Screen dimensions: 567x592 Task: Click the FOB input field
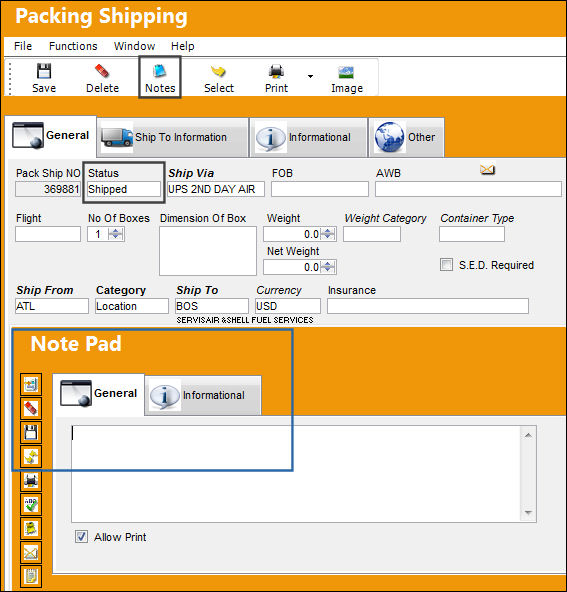[320, 189]
